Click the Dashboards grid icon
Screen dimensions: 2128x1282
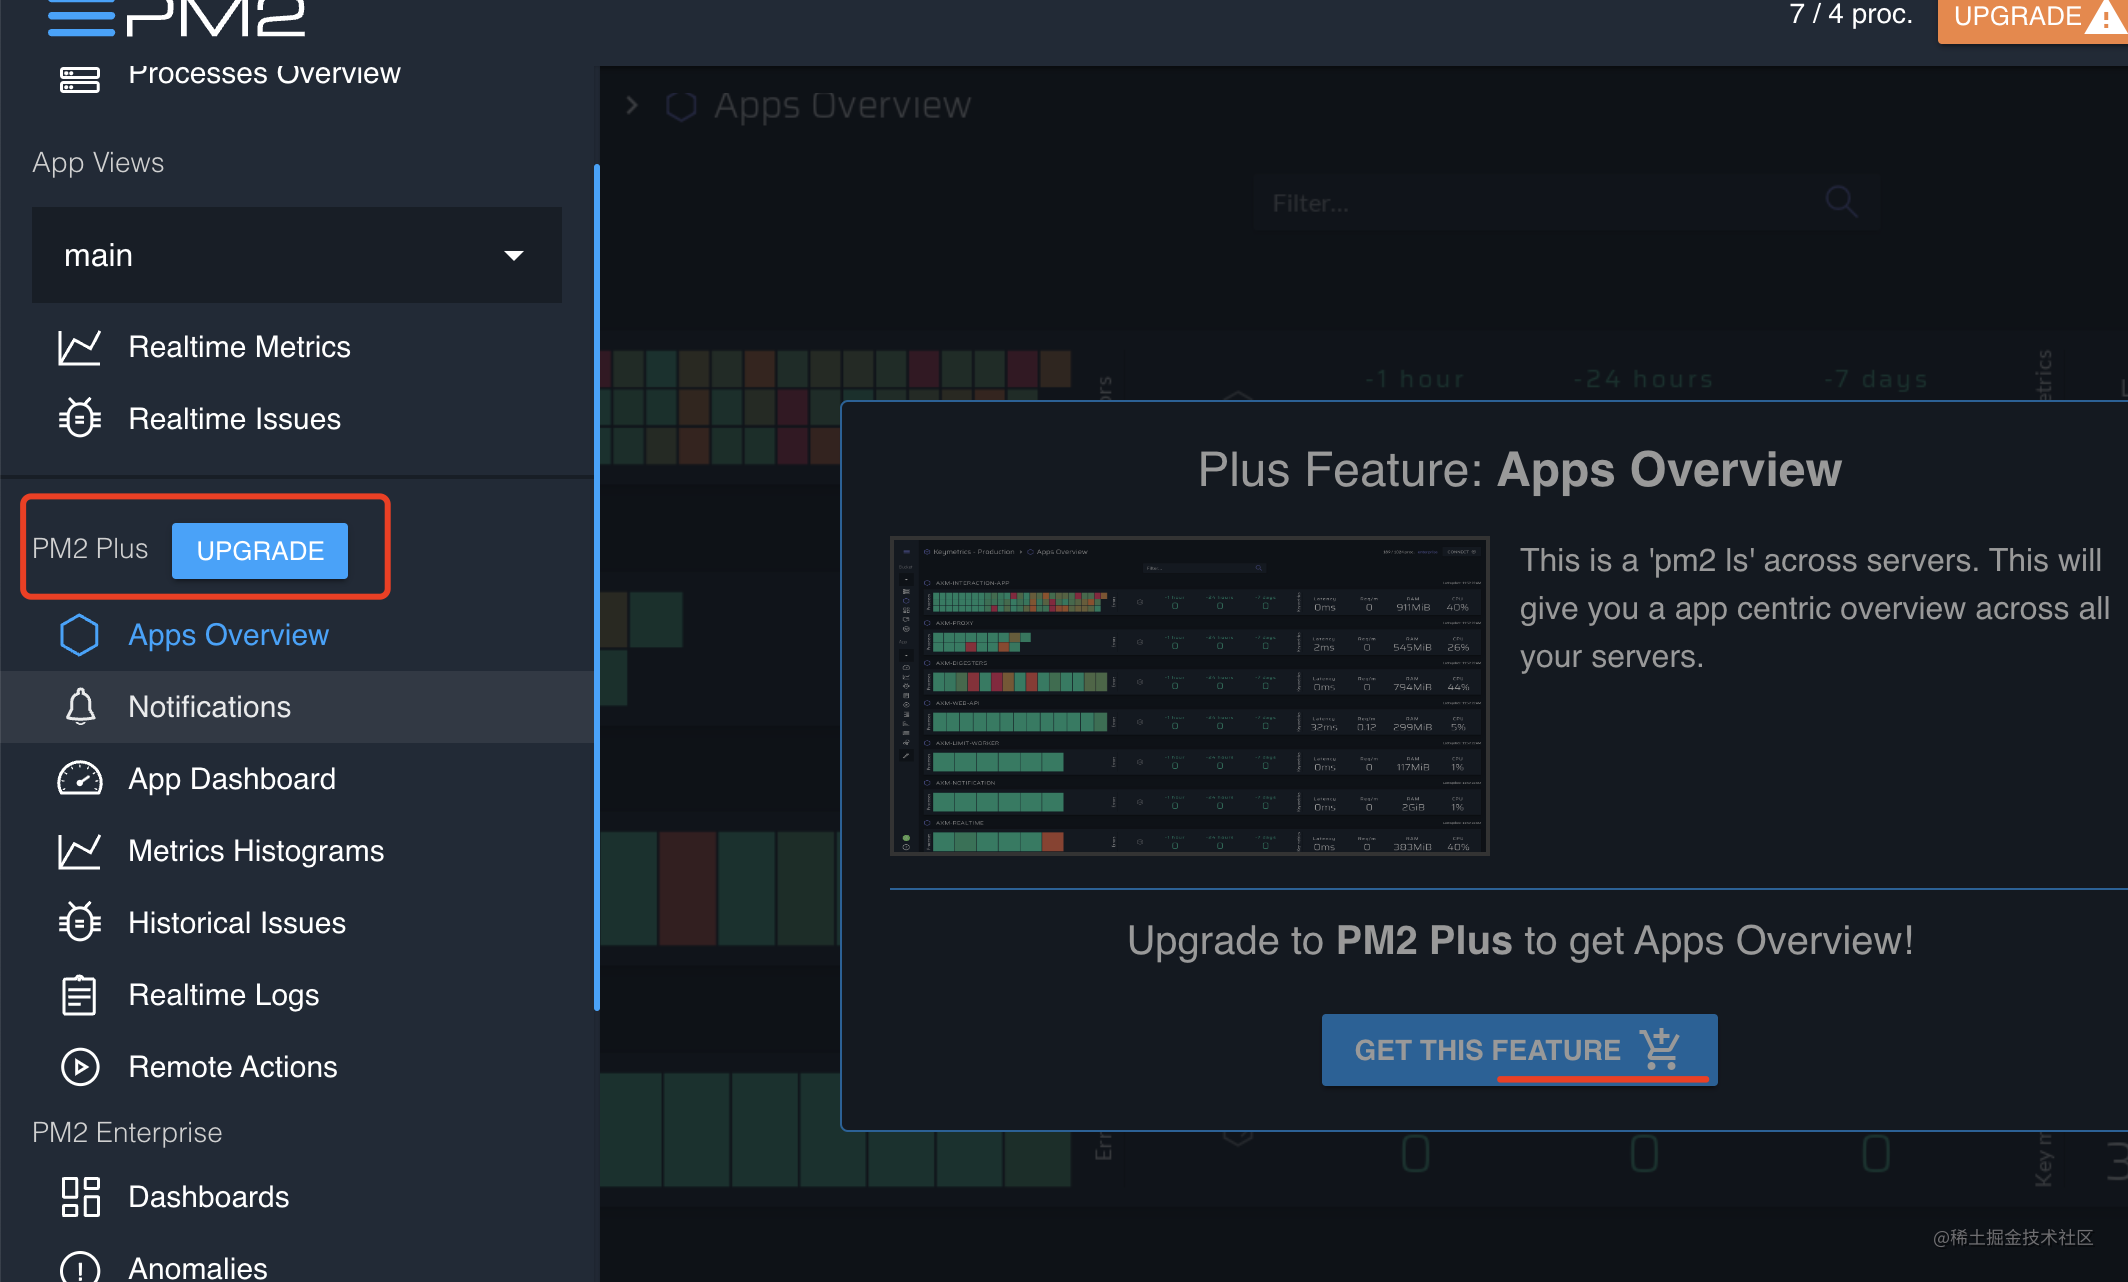80,1197
